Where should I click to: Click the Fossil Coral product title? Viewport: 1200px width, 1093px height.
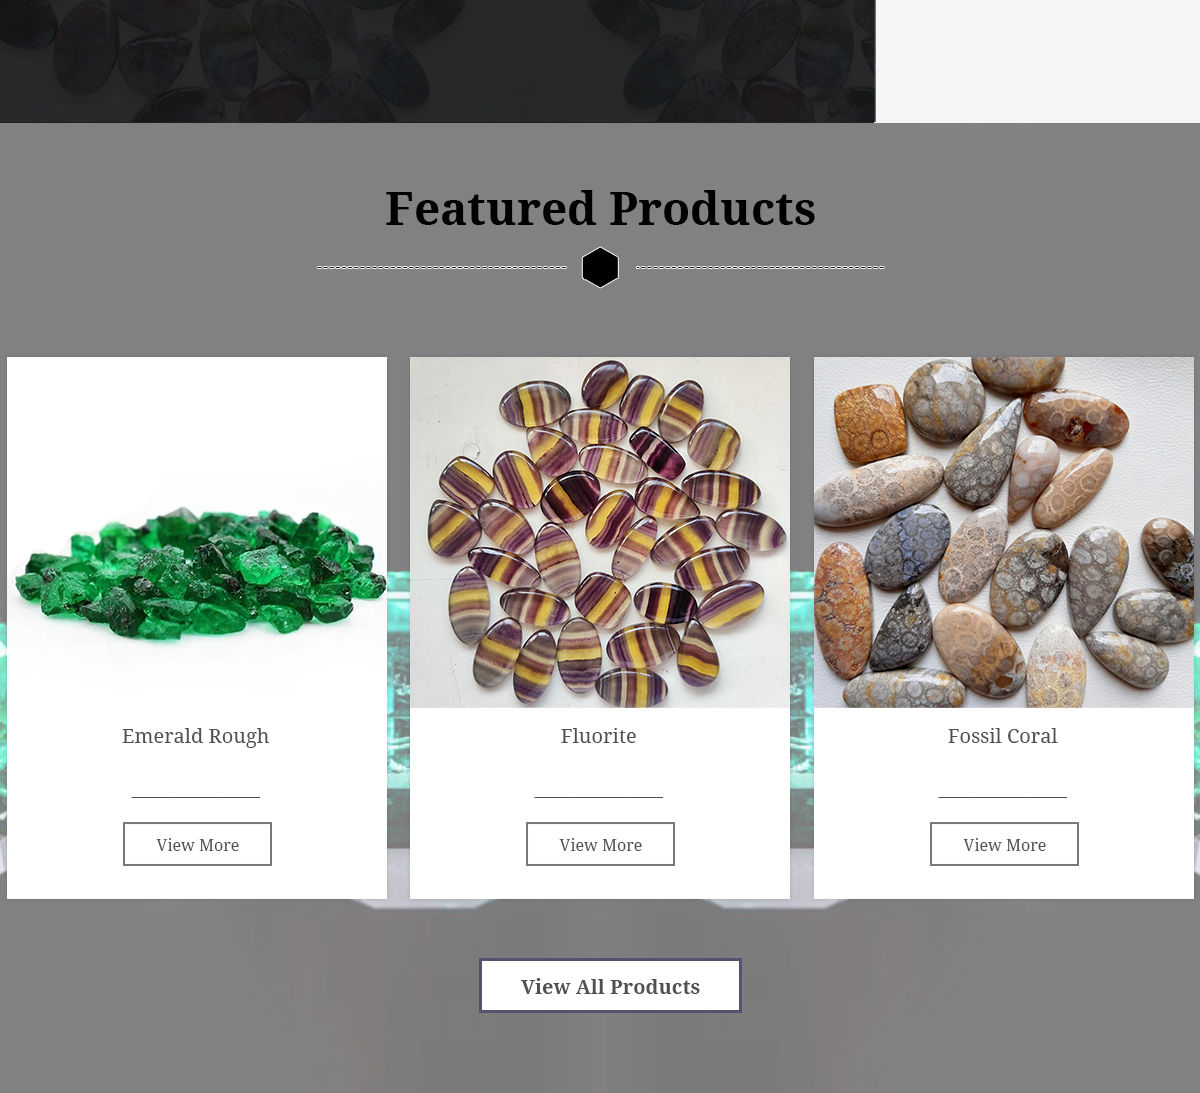pos(1002,736)
